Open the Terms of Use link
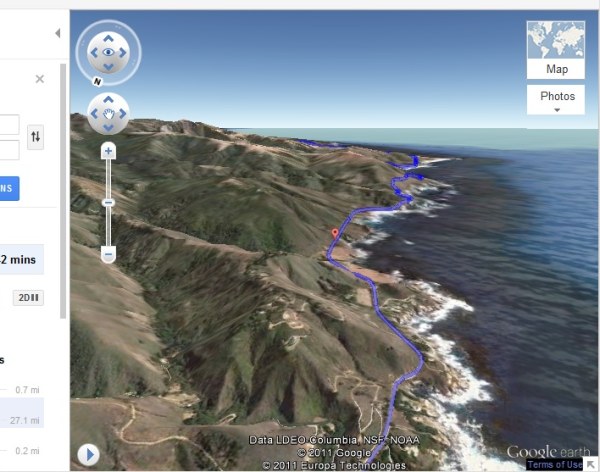Image resolution: width=600 pixels, height=472 pixels. point(554,465)
